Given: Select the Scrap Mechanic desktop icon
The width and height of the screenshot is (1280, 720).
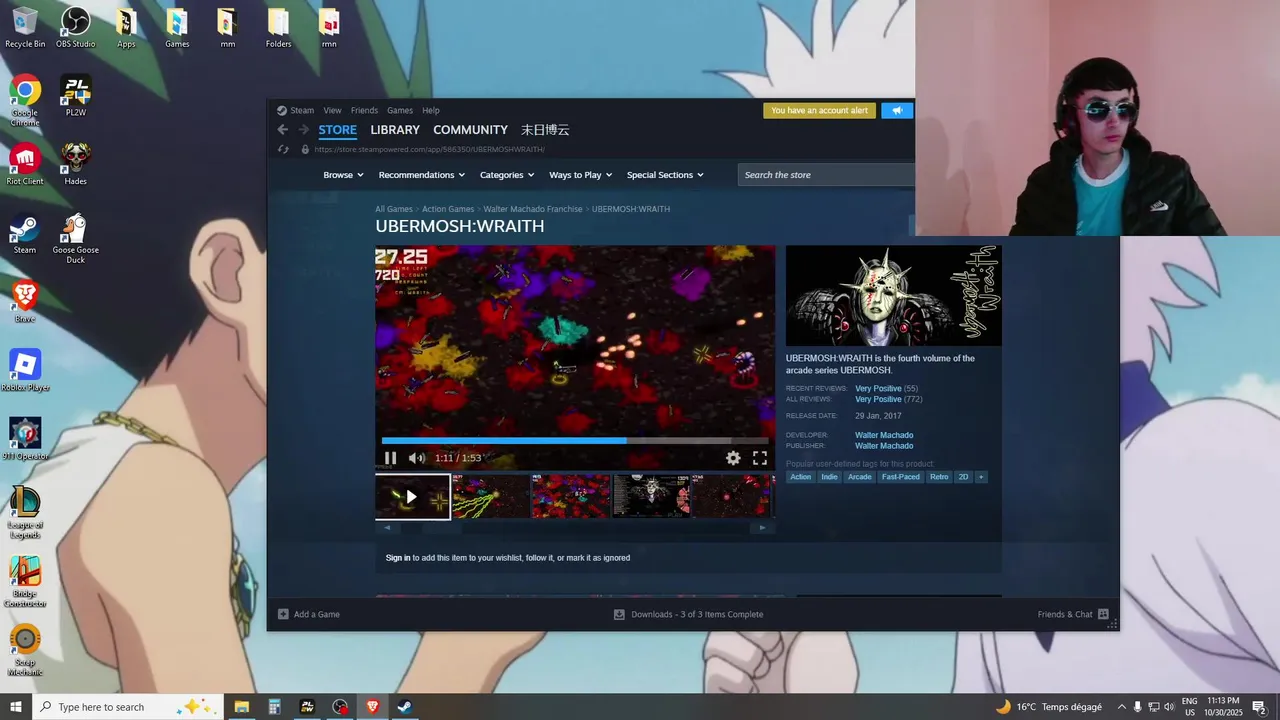Looking at the screenshot, I should pos(25,651).
